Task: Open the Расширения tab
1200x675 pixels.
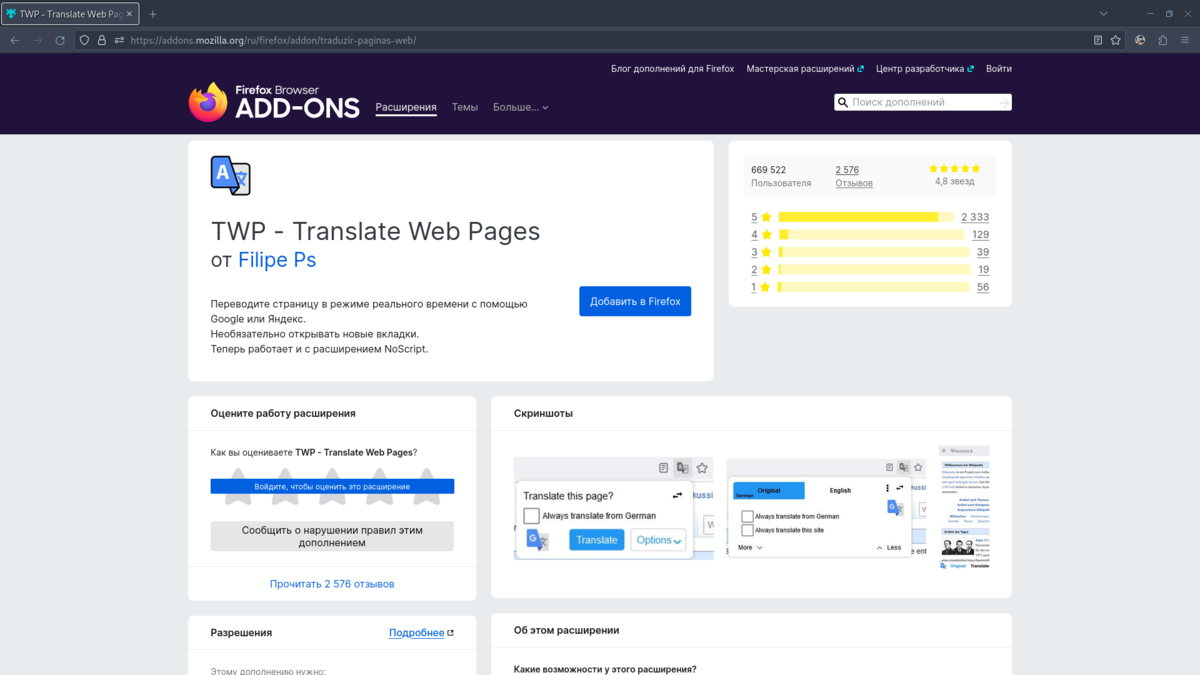Action: [406, 107]
